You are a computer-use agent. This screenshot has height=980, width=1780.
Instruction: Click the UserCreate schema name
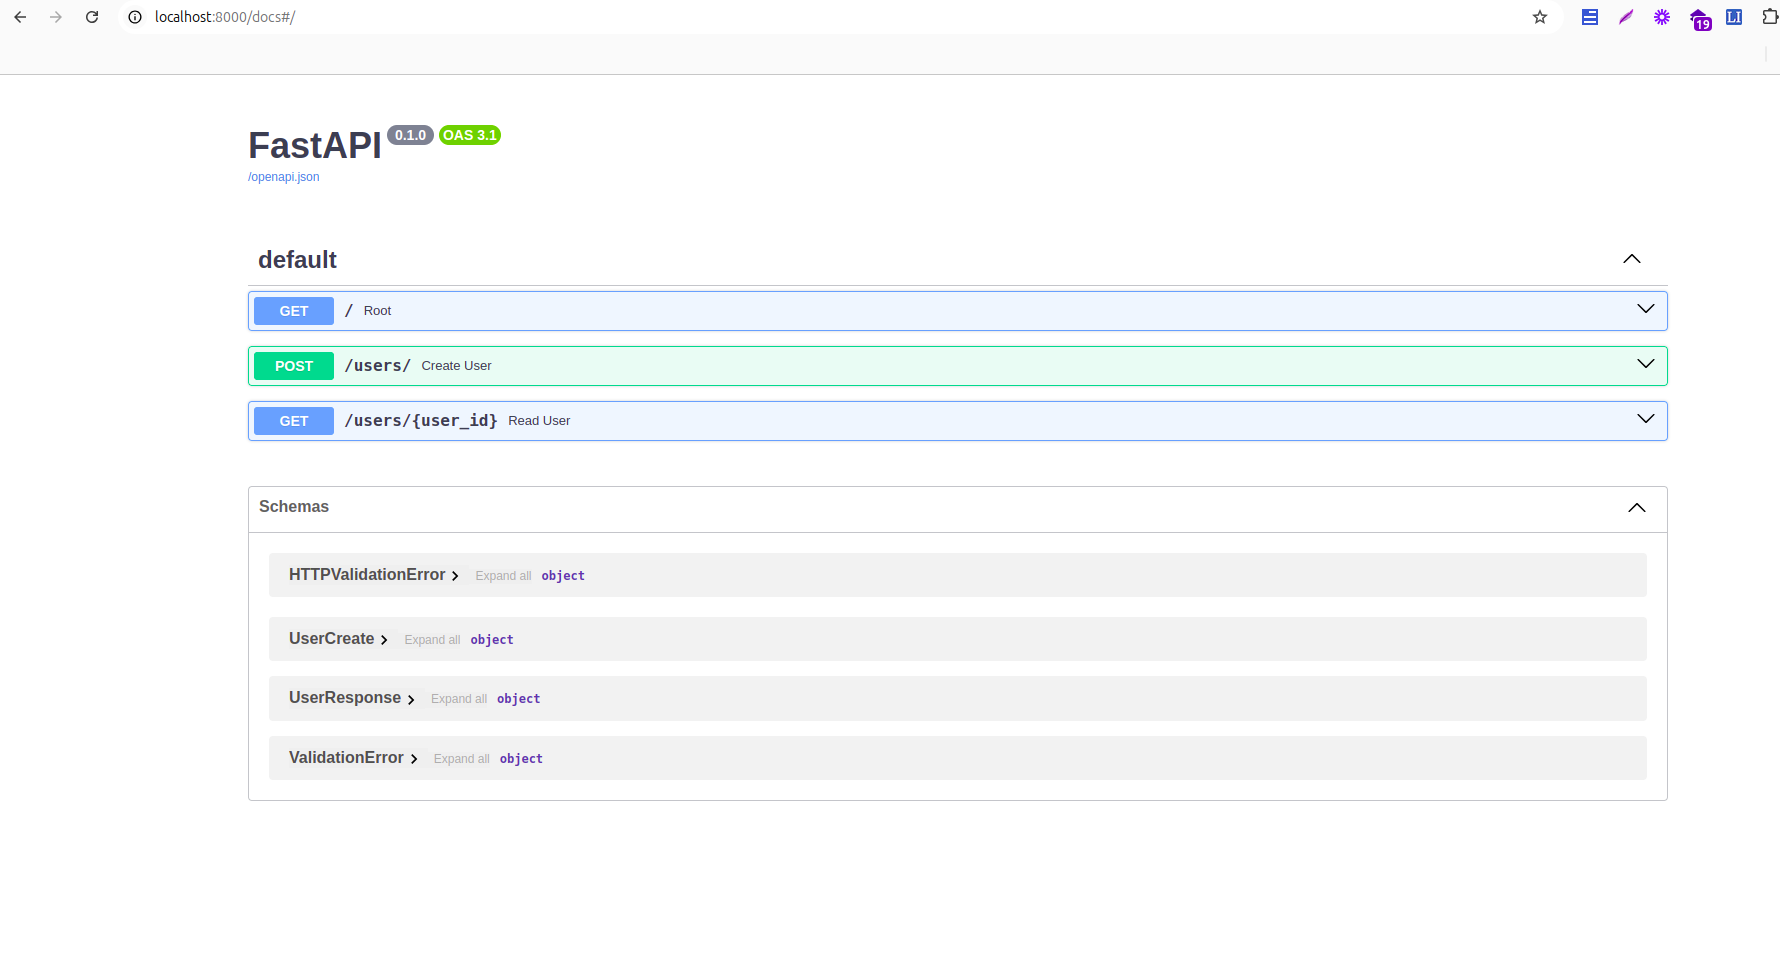coord(331,639)
